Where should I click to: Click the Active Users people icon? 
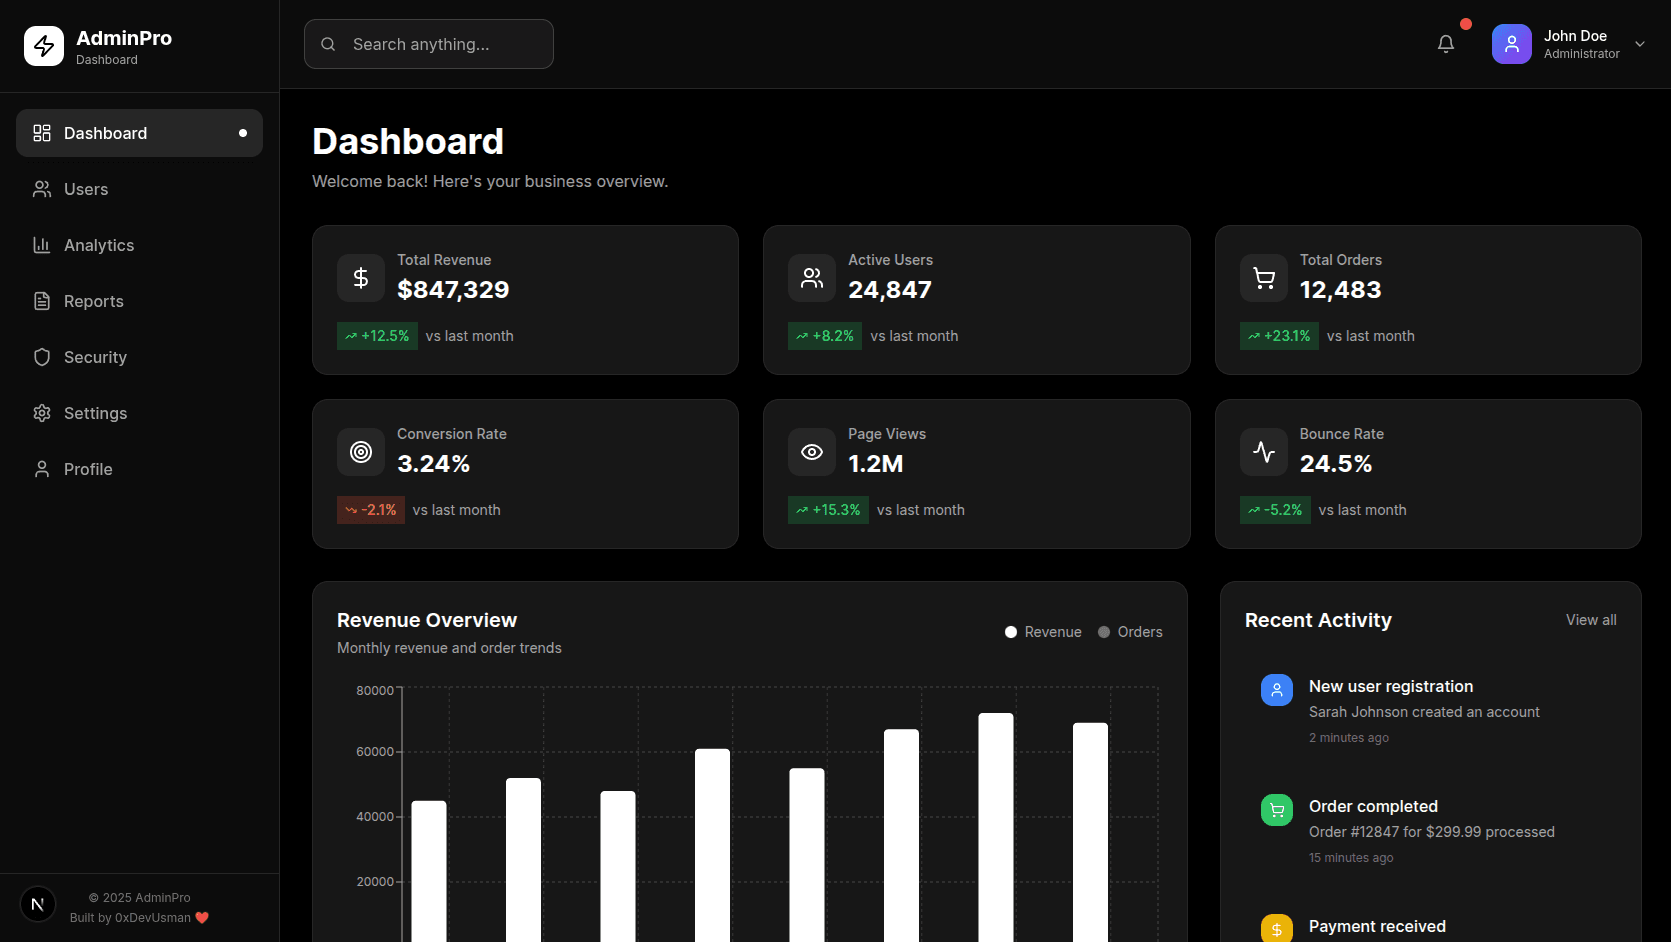pyautogui.click(x=812, y=278)
